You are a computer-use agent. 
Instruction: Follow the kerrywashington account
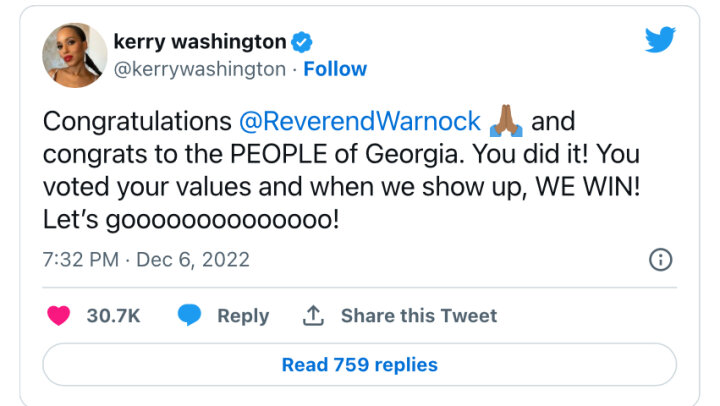[x=335, y=69]
